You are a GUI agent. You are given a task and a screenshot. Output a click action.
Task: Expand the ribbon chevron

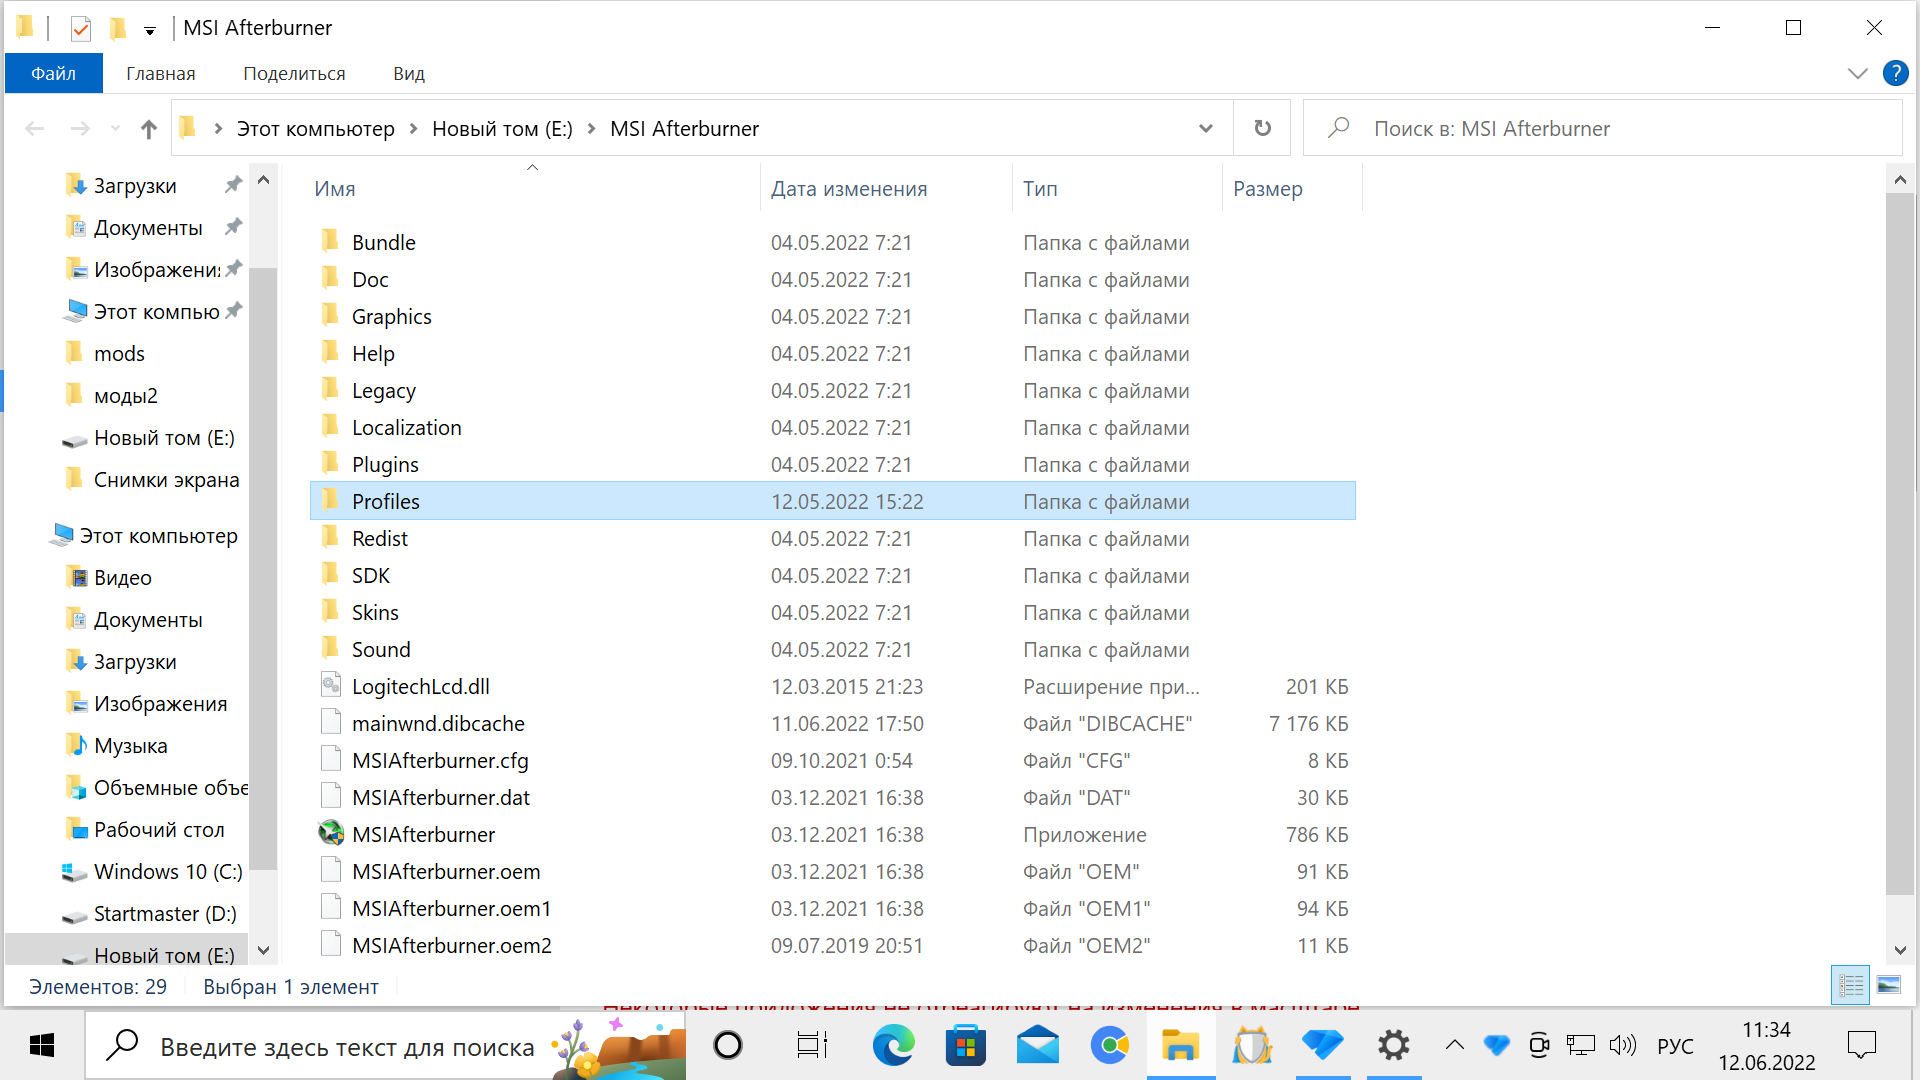pos(1858,73)
